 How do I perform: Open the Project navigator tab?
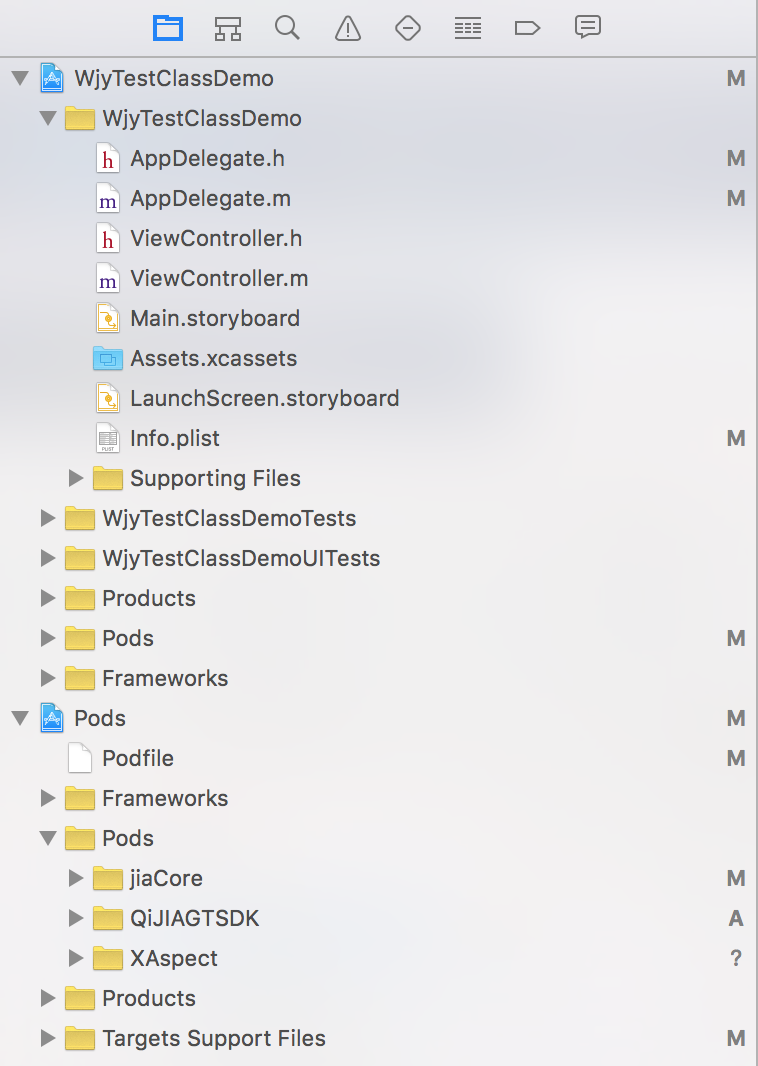[168, 28]
